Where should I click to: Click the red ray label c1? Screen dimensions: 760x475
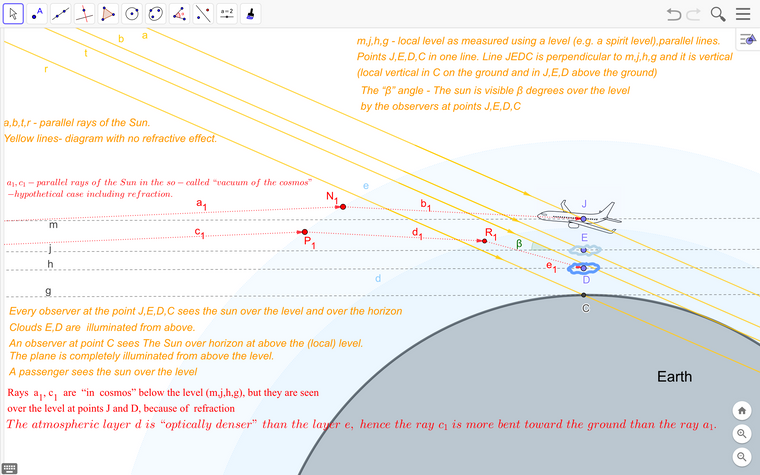199,233
